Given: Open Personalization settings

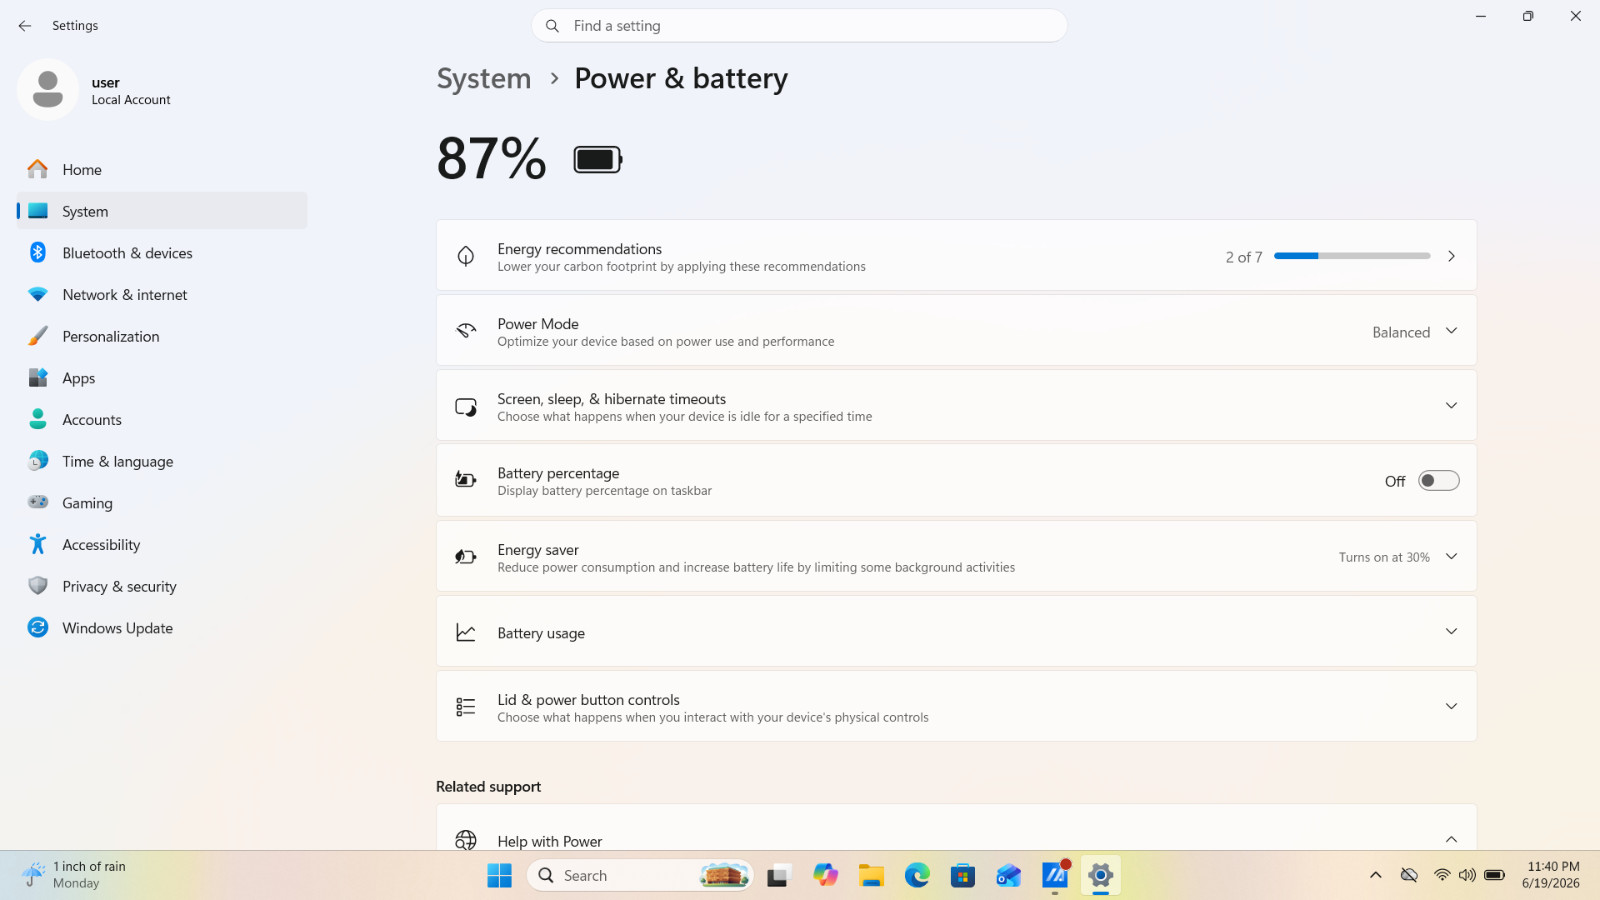Looking at the screenshot, I should click(162, 337).
